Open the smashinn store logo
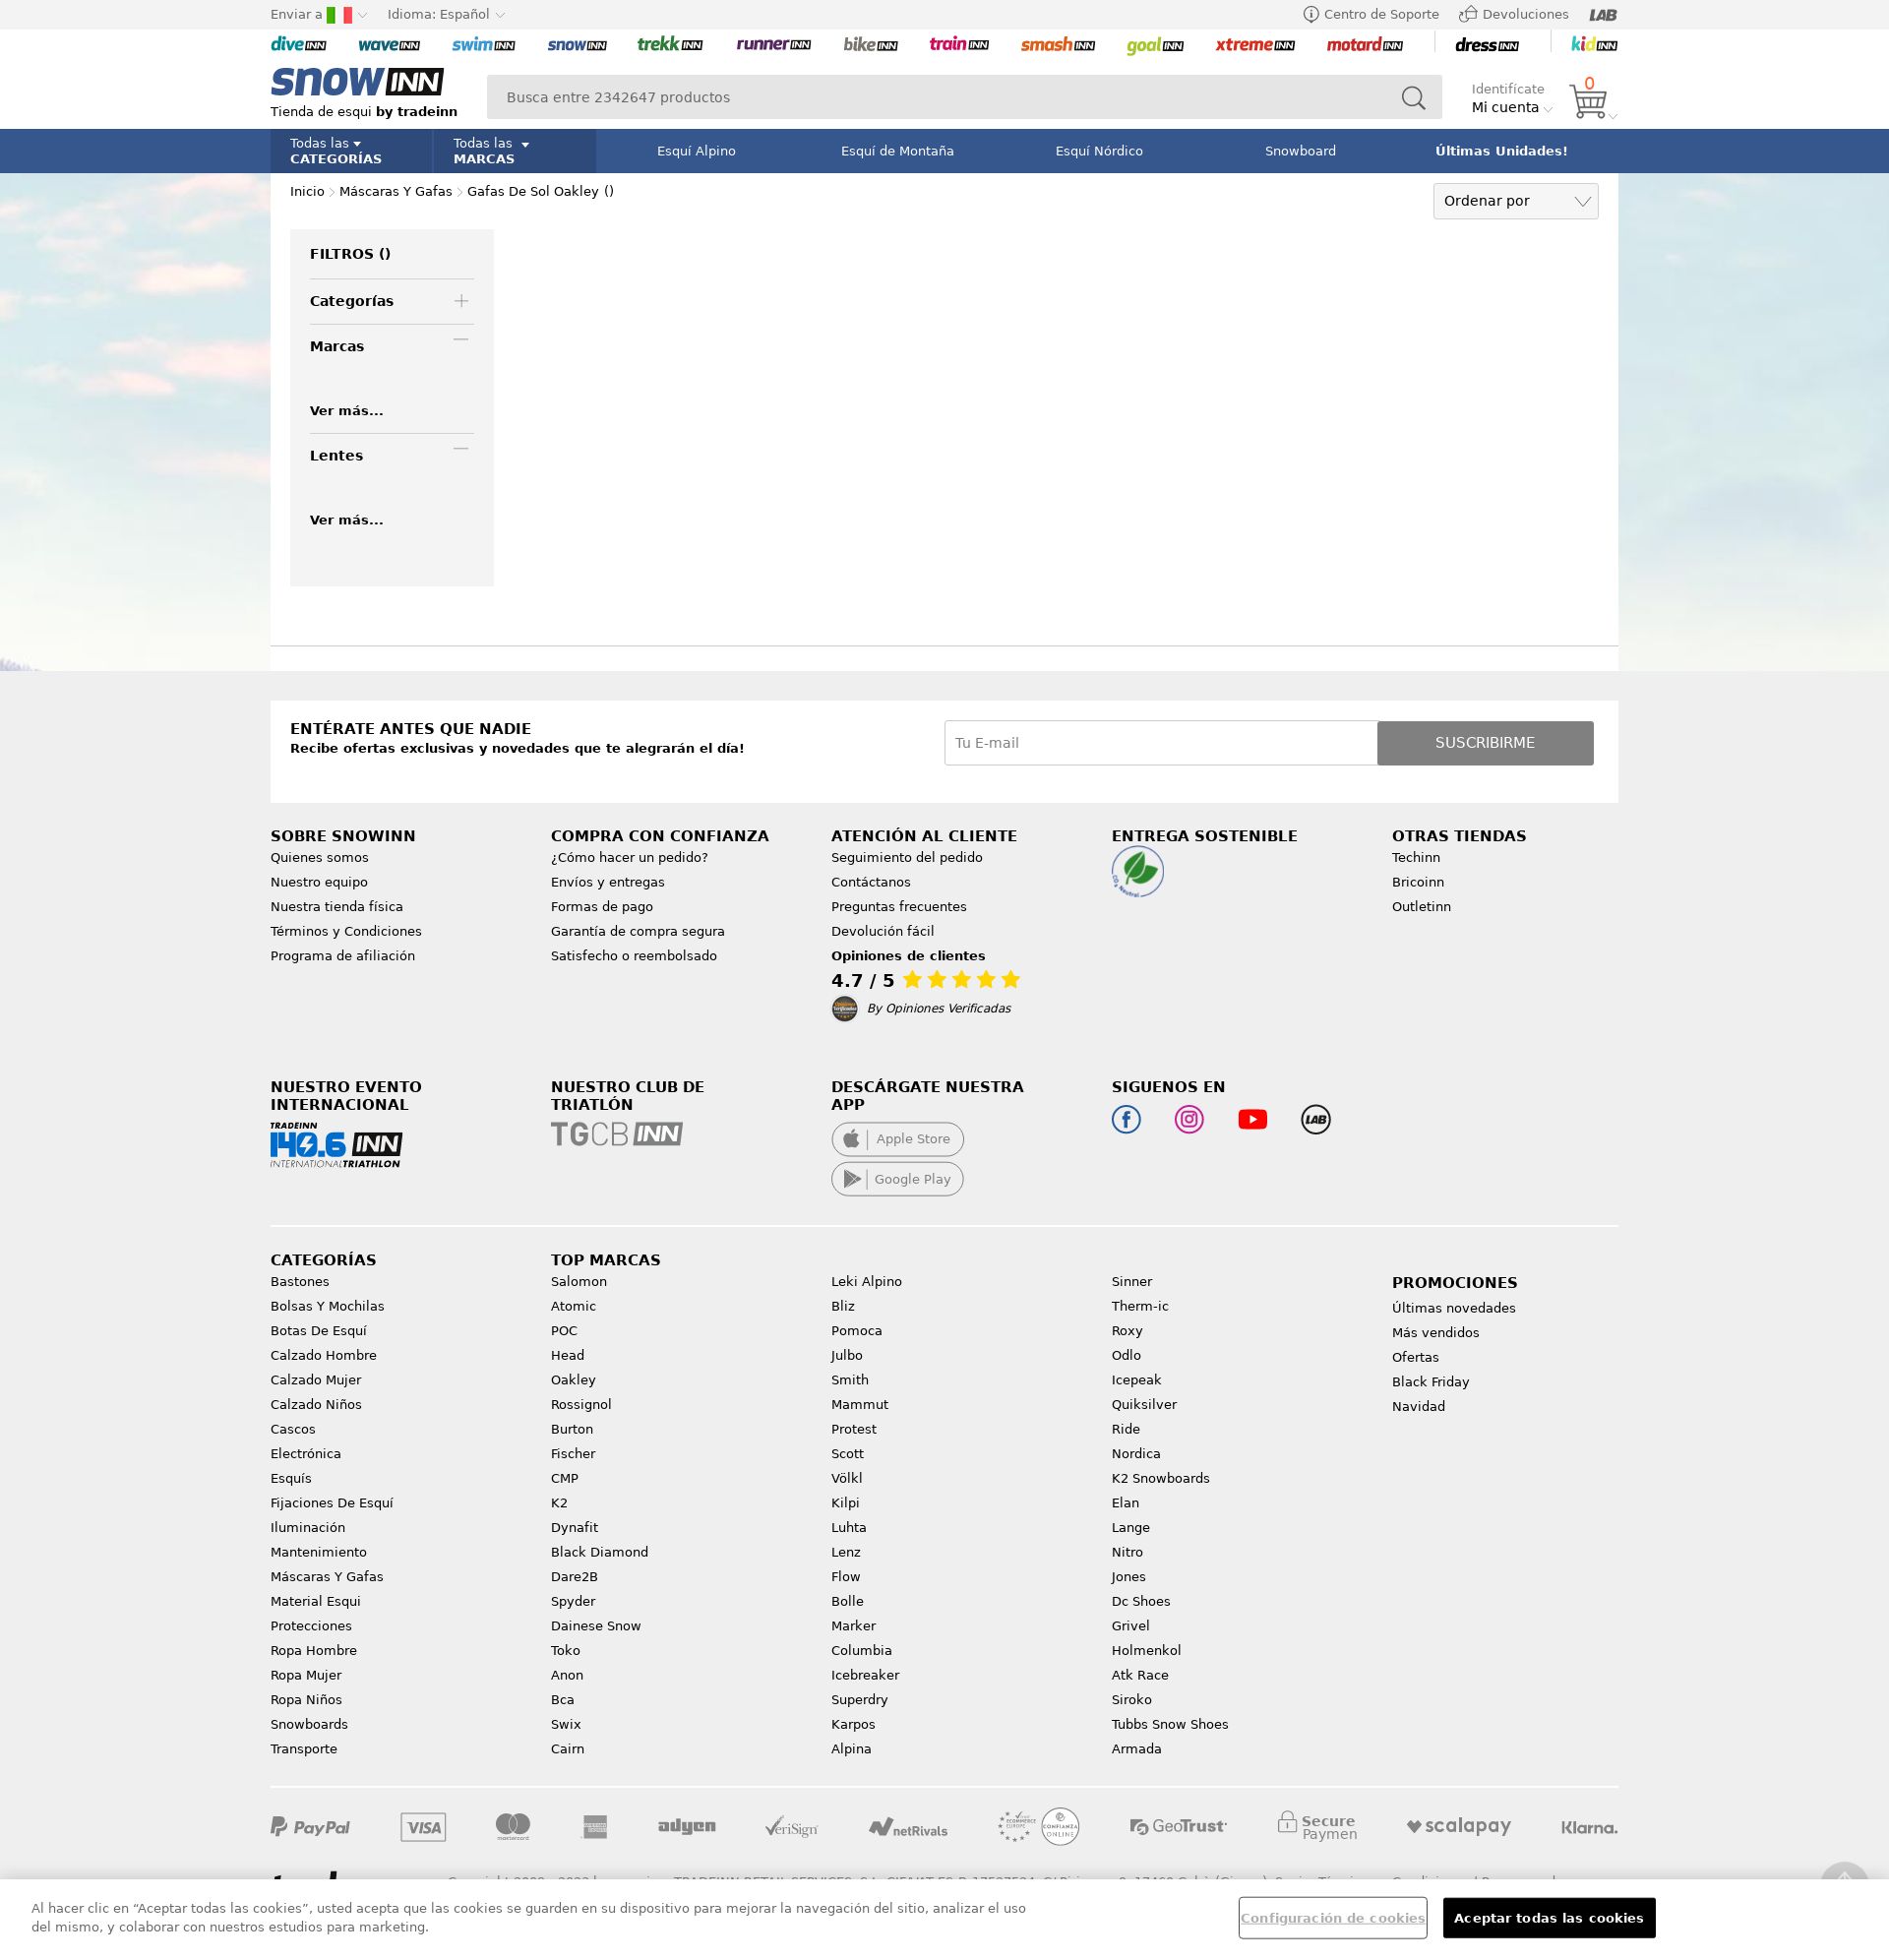This screenshot has width=1889, height=1960. 1057,44
